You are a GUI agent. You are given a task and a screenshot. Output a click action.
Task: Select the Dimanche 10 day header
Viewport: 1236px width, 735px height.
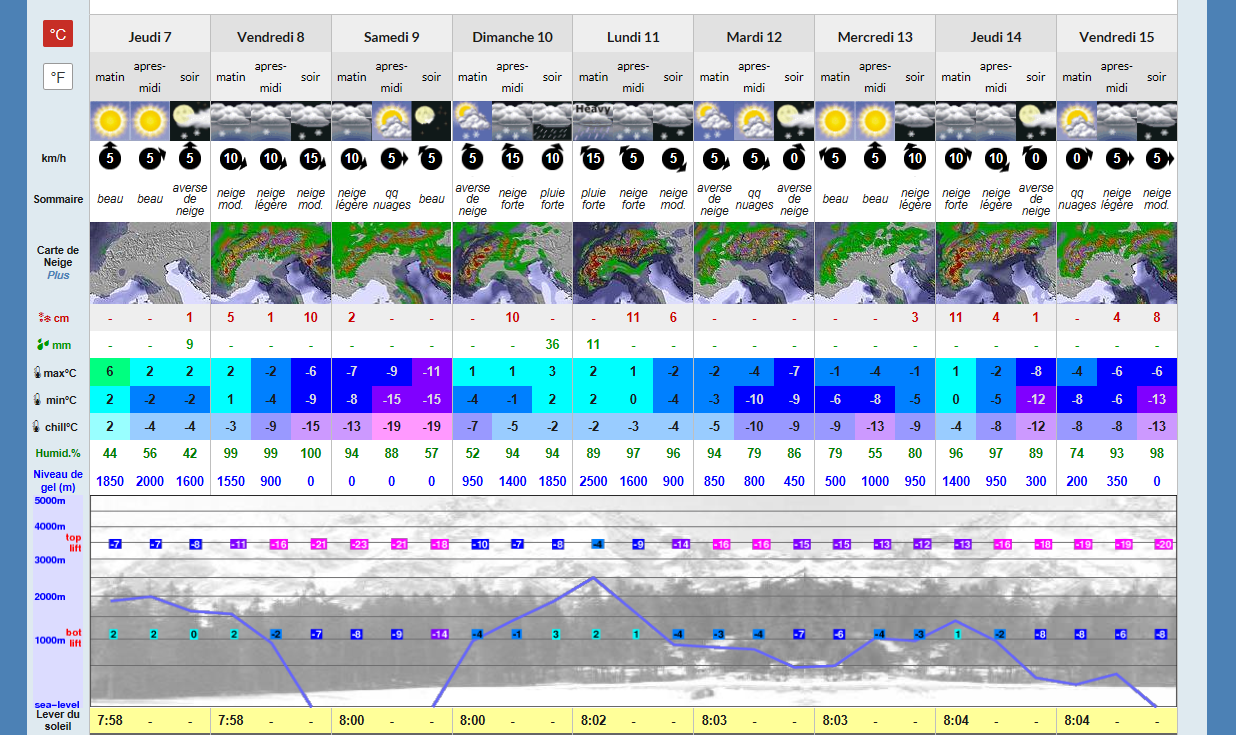[x=512, y=37]
